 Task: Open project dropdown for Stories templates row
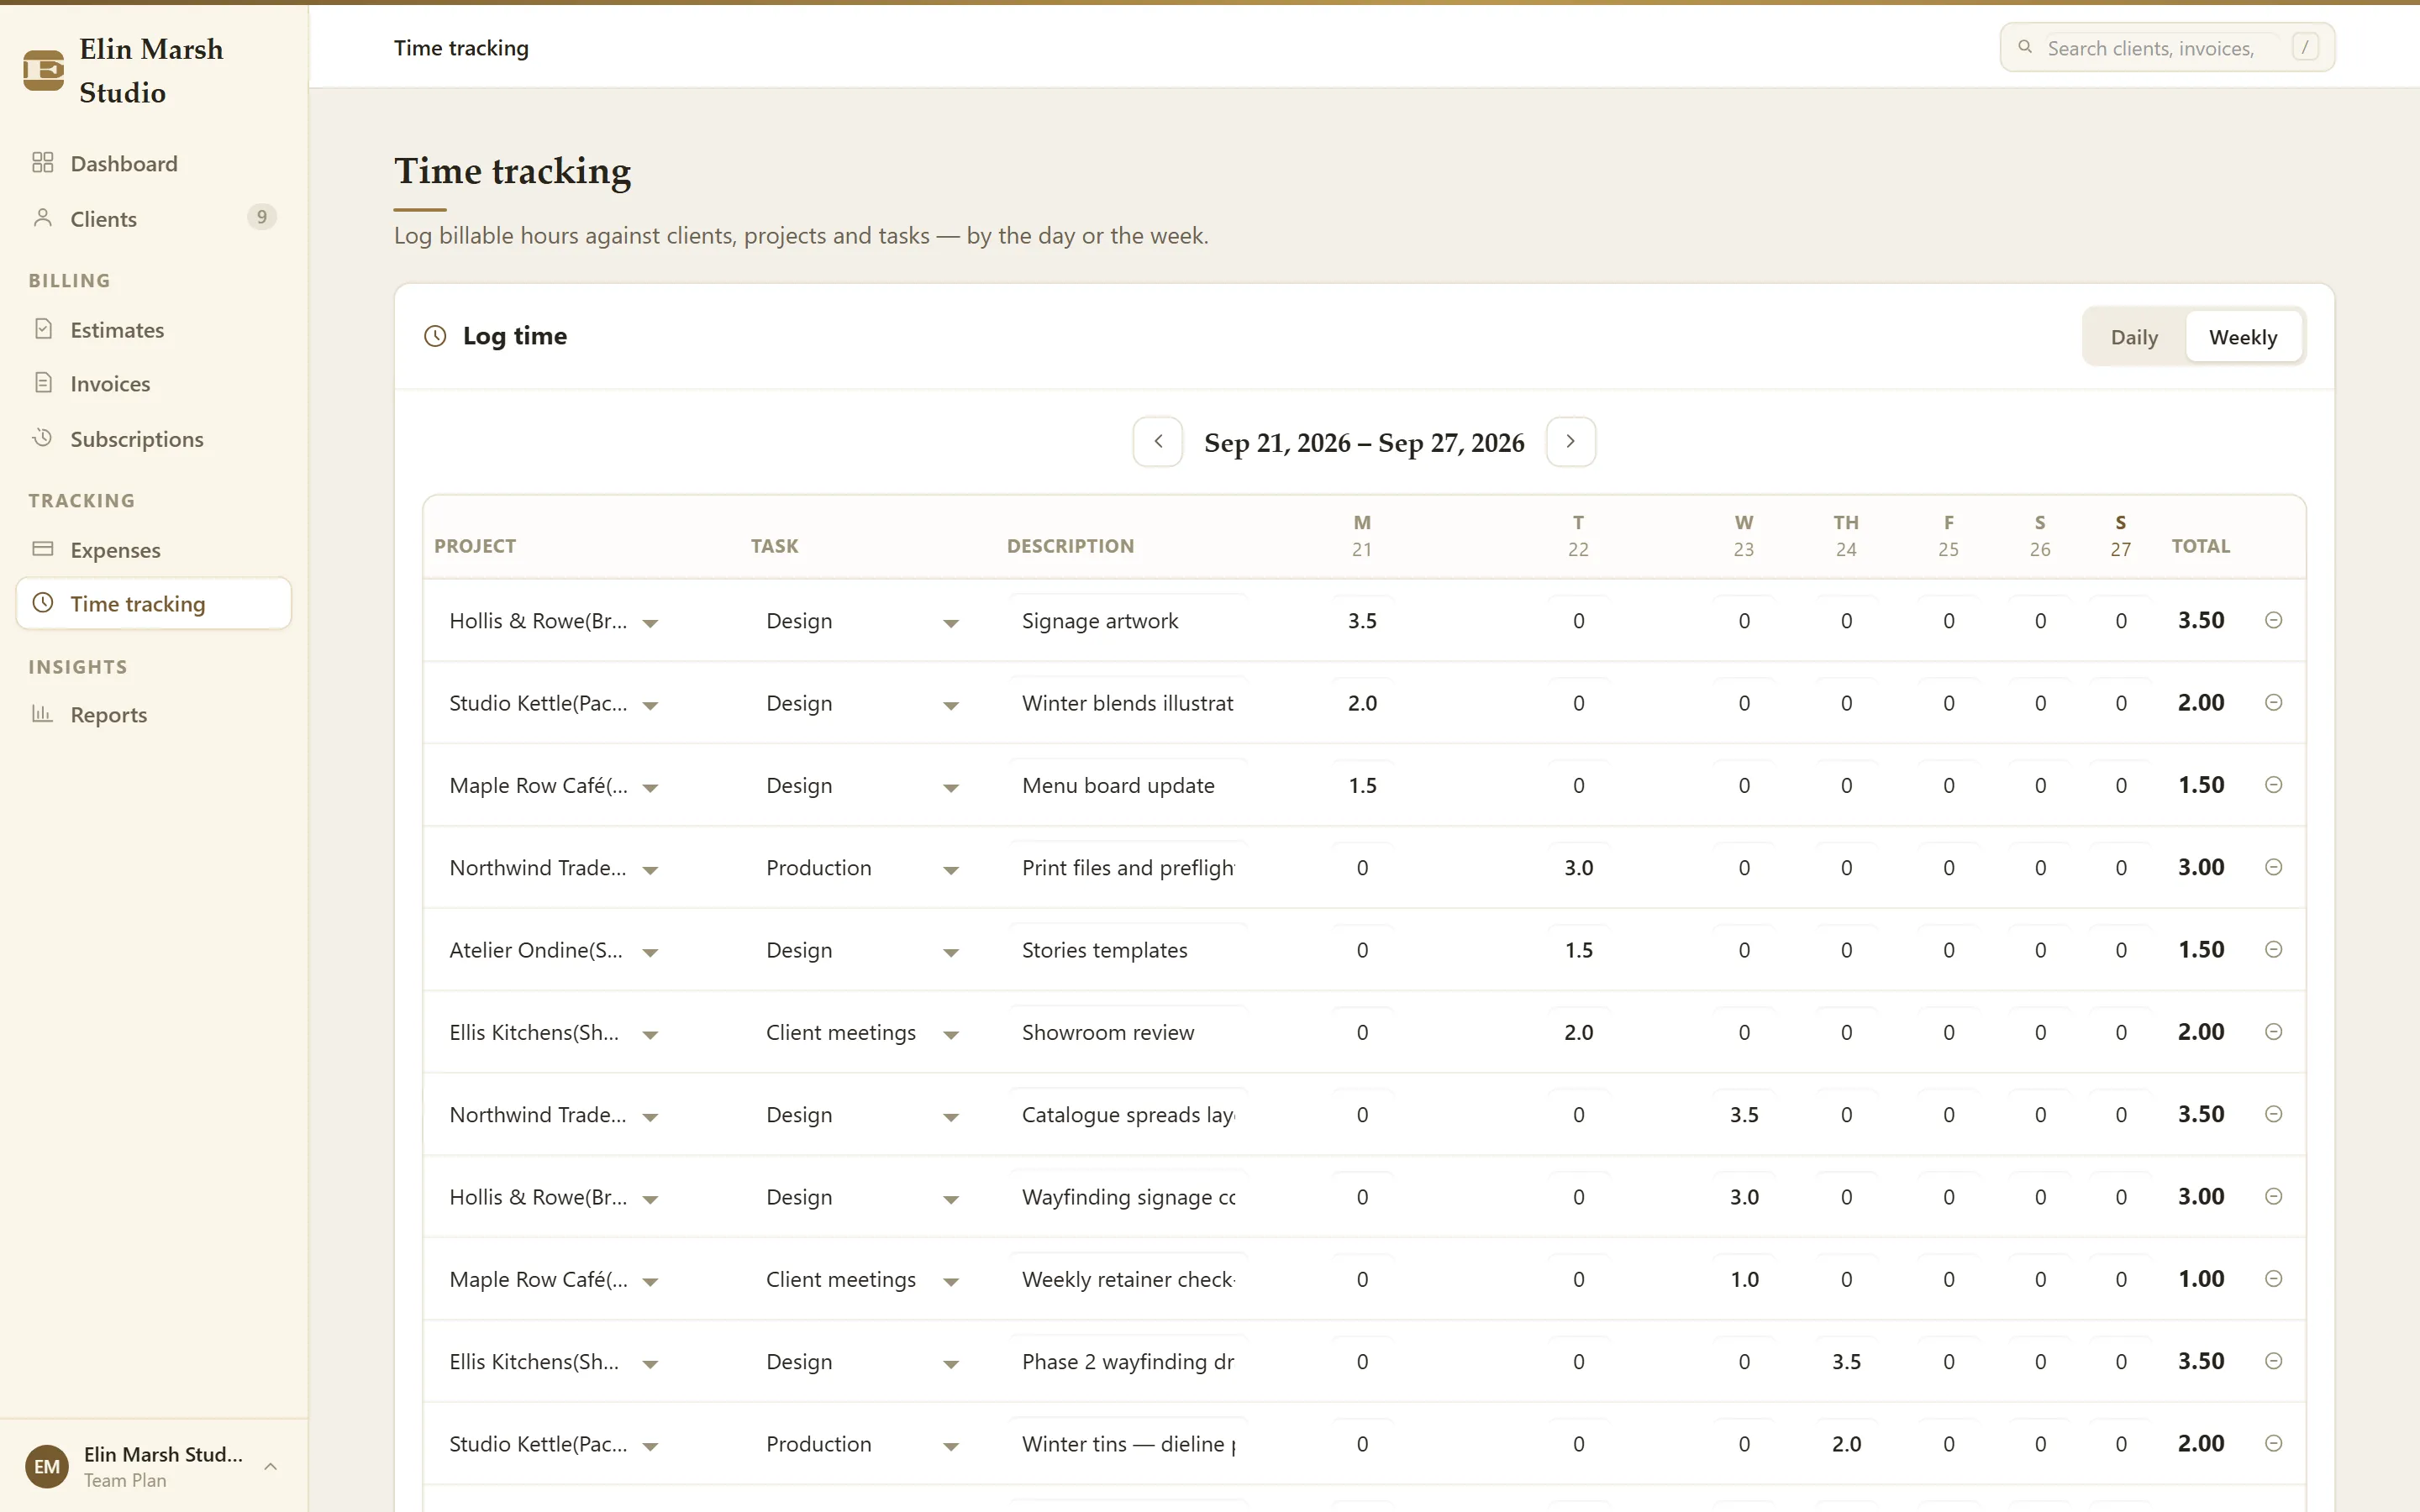tap(554, 950)
